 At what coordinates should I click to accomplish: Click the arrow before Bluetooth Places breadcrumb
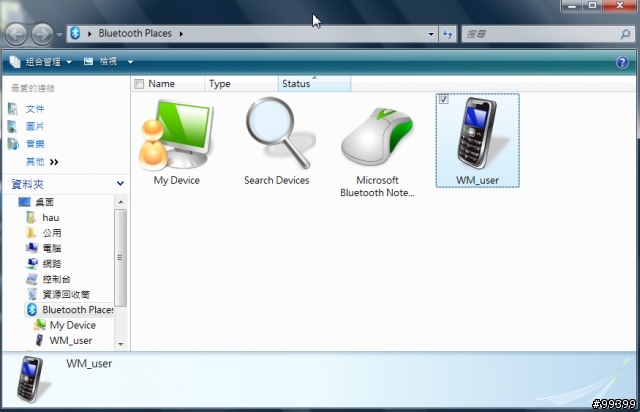click(89, 33)
